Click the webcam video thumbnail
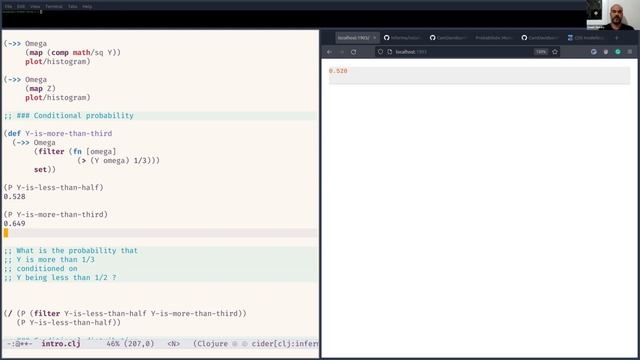Image resolution: width=640 pixels, height=360 pixels. (x=613, y=15)
